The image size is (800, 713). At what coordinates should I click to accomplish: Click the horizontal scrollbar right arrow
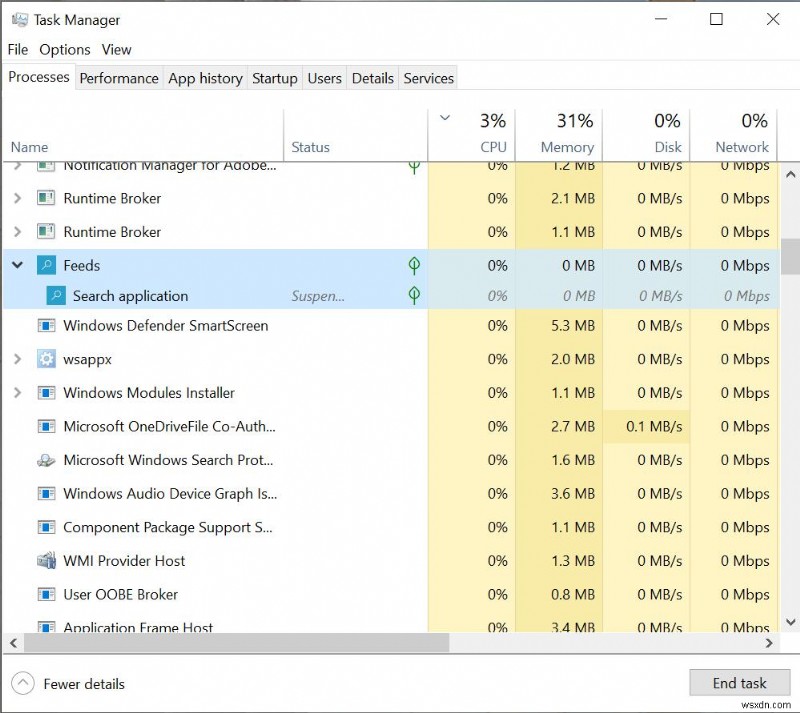[769, 643]
